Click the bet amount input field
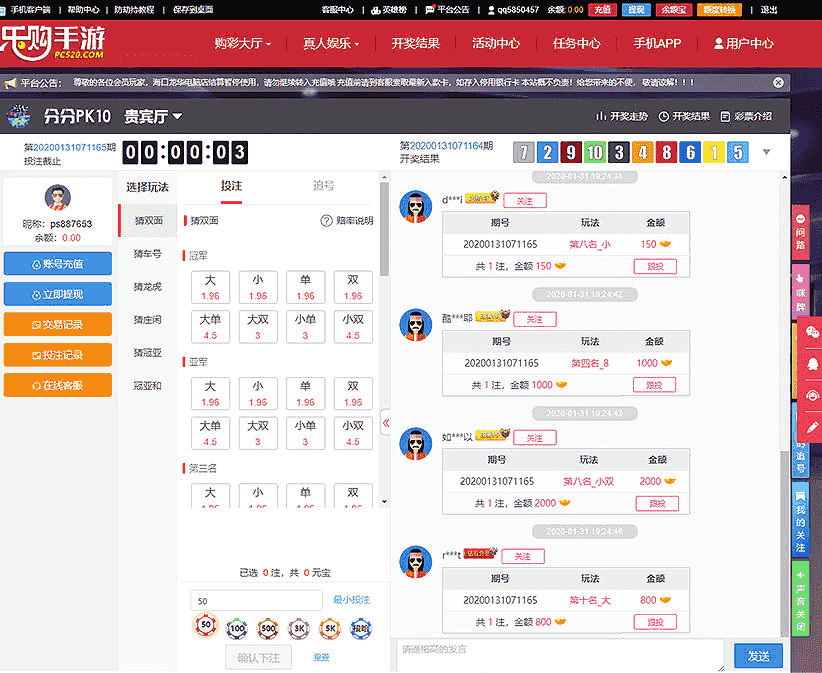Image resolution: width=822 pixels, height=673 pixels. (258, 600)
